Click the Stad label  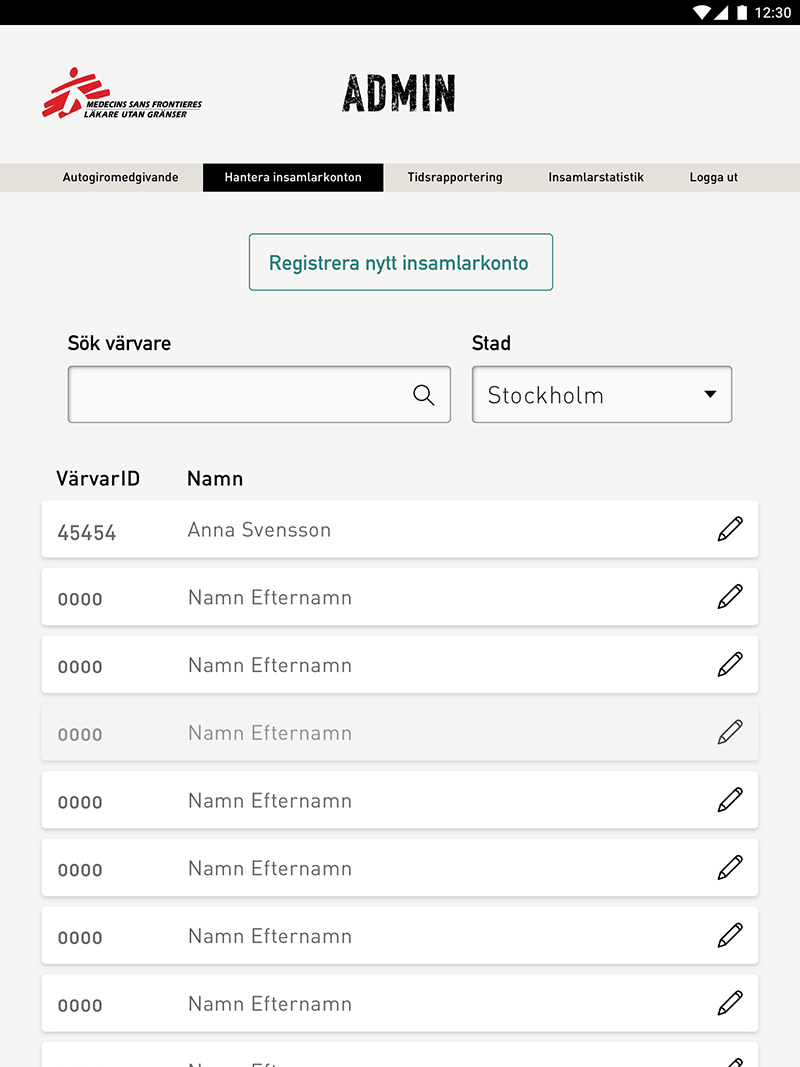491,343
